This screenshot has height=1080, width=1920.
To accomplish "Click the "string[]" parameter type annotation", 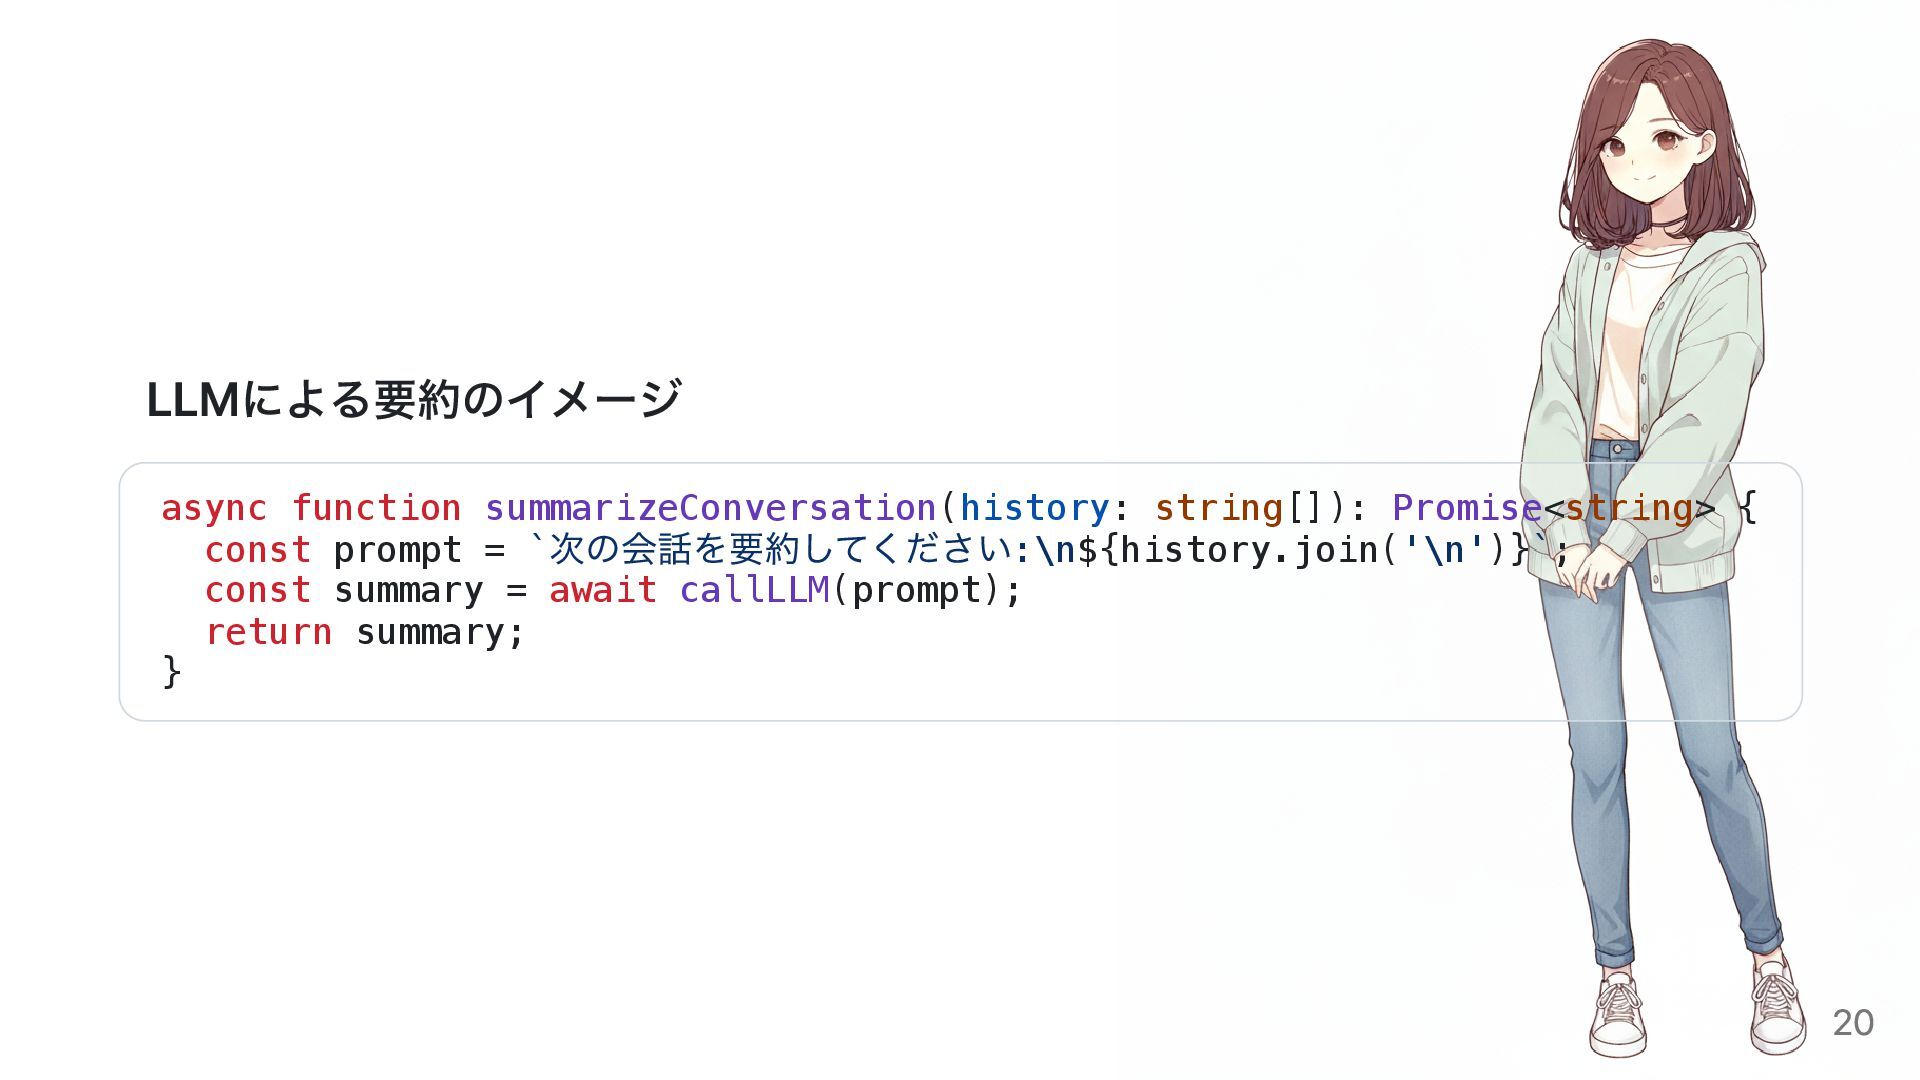I will point(1238,508).
